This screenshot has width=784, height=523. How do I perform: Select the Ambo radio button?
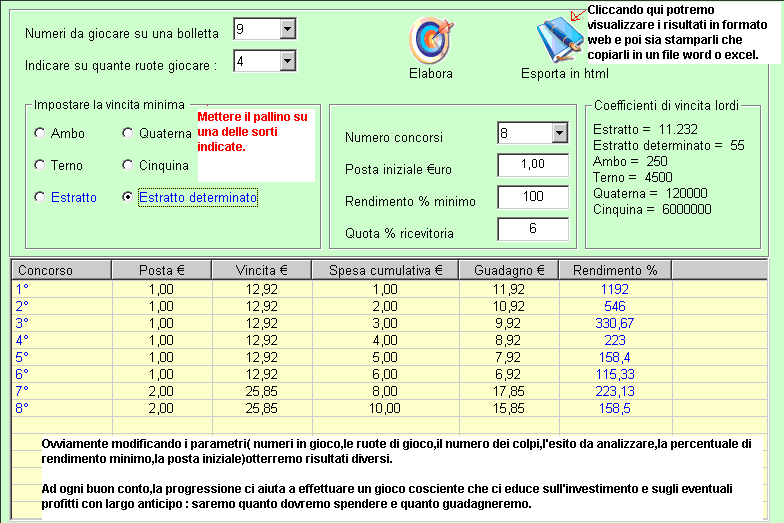[40, 133]
